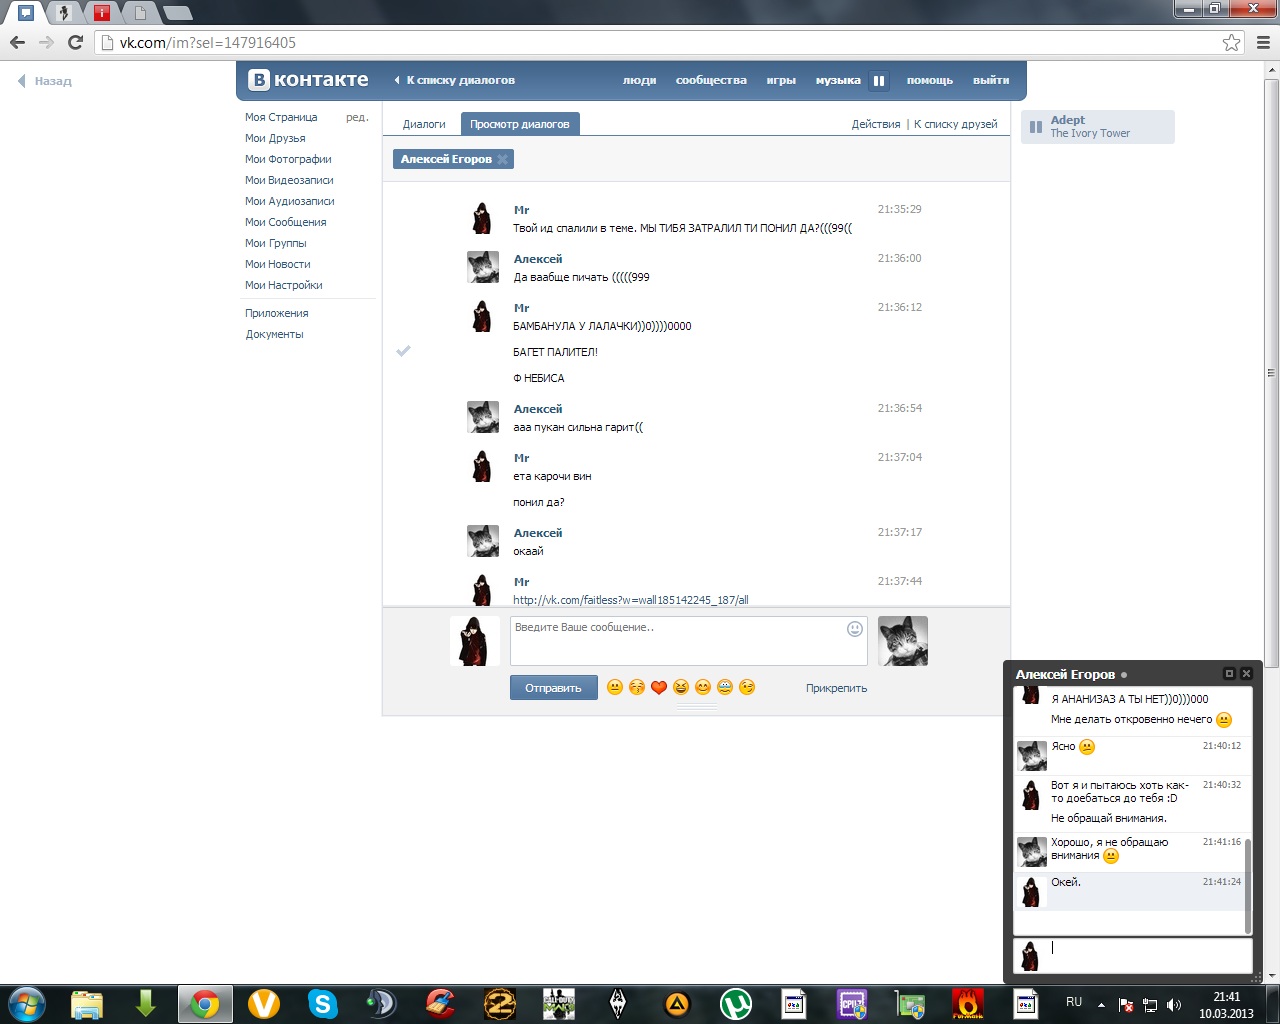The image size is (1280, 1024).
Task: Open the Chrome menu button
Action: click(1263, 42)
